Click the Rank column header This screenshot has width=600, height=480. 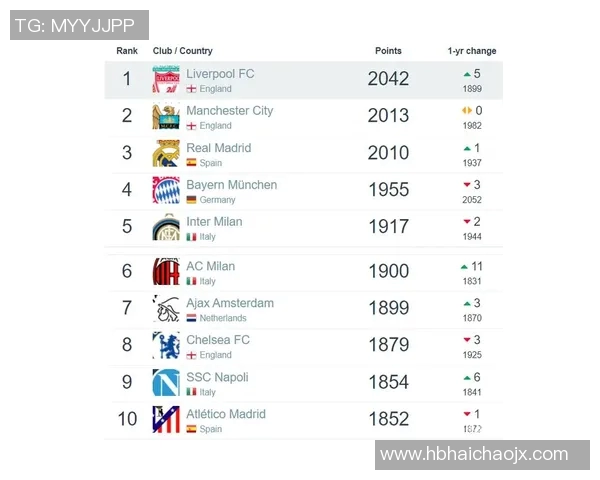[127, 51]
